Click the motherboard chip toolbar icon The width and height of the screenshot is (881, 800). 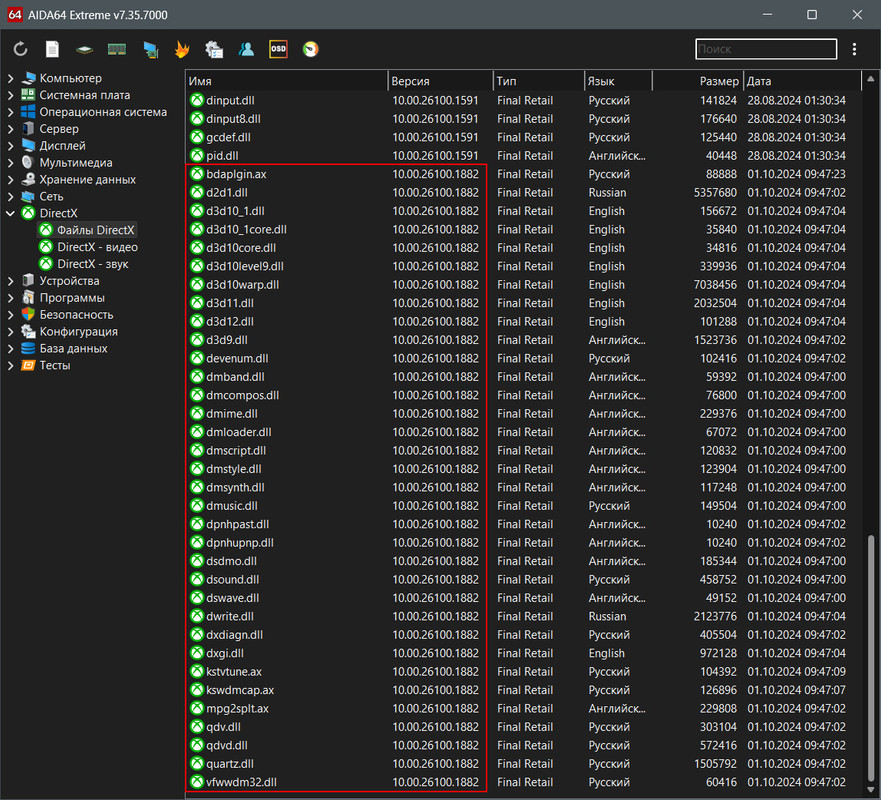[x=84, y=50]
